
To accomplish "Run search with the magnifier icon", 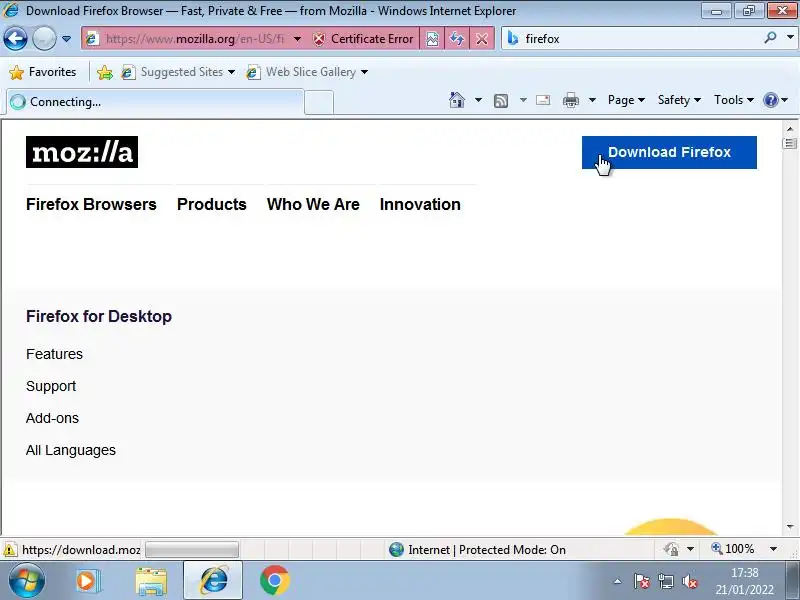I will pos(770,38).
